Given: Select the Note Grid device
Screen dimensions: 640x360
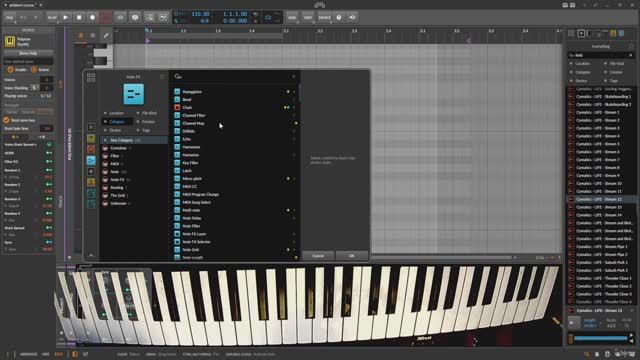Looking at the screenshot, I should [235, 249].
